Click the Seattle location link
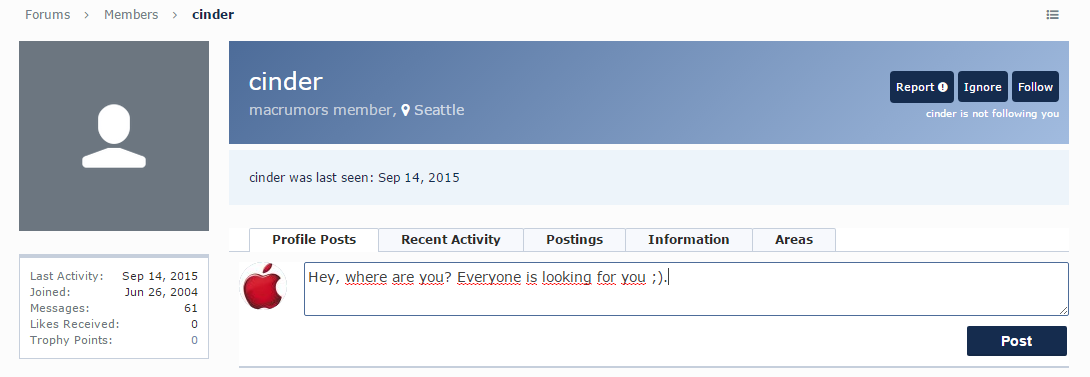 [x=439, y=110]
